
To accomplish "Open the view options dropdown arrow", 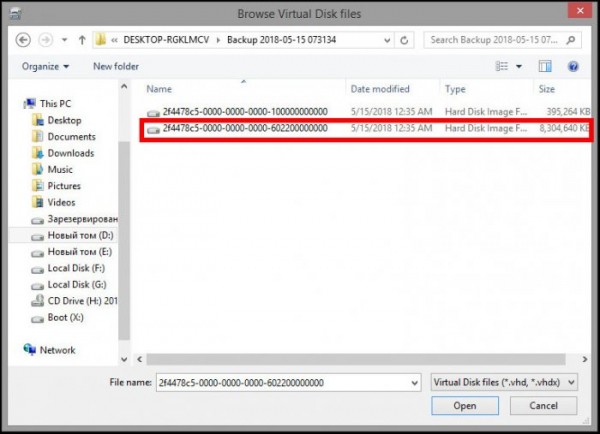I will pos(519,67).
